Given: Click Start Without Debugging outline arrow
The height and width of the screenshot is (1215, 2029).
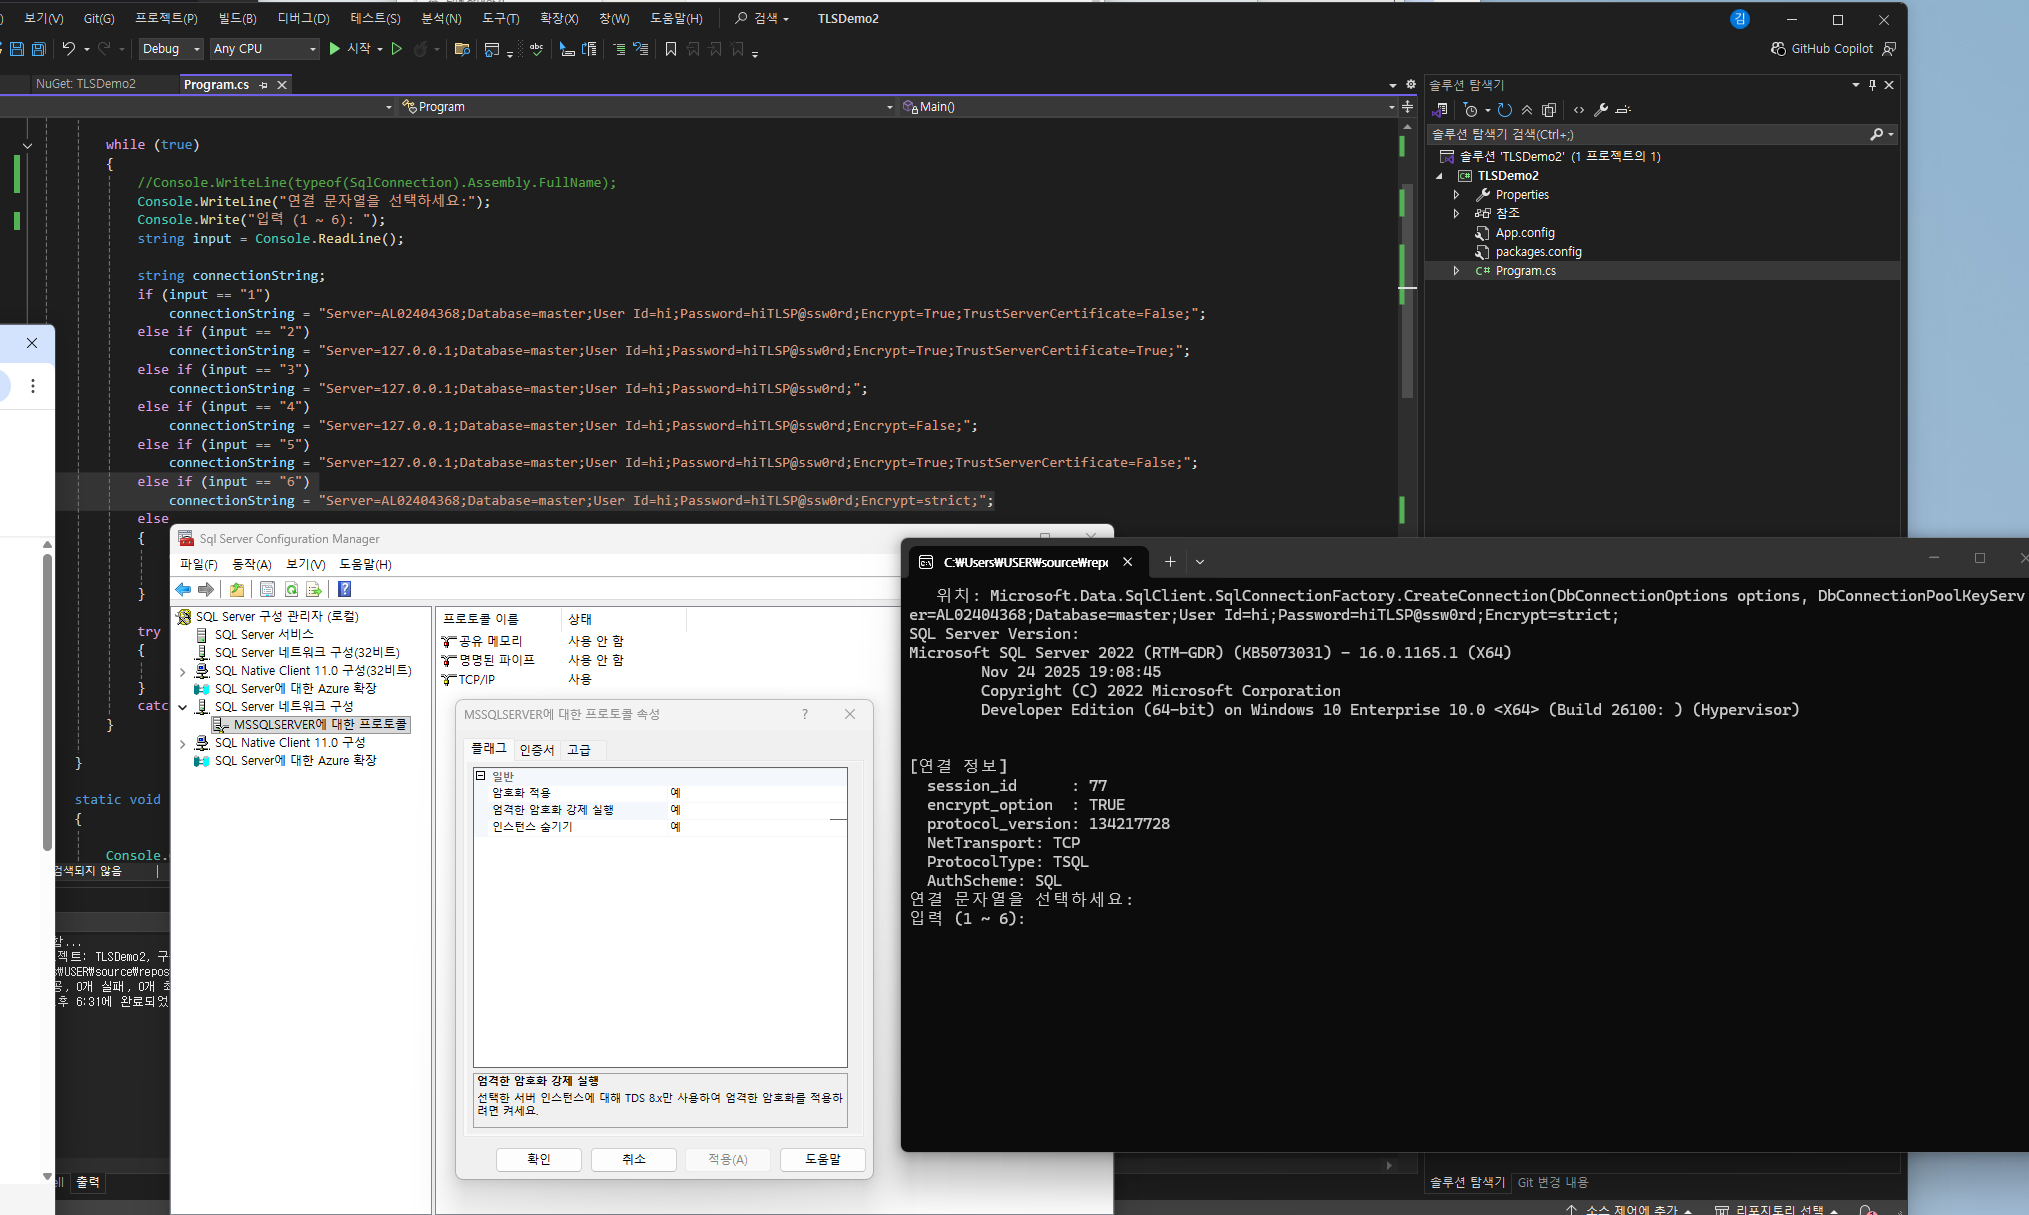Looking at the screenshot, I should tap(397, 49).
